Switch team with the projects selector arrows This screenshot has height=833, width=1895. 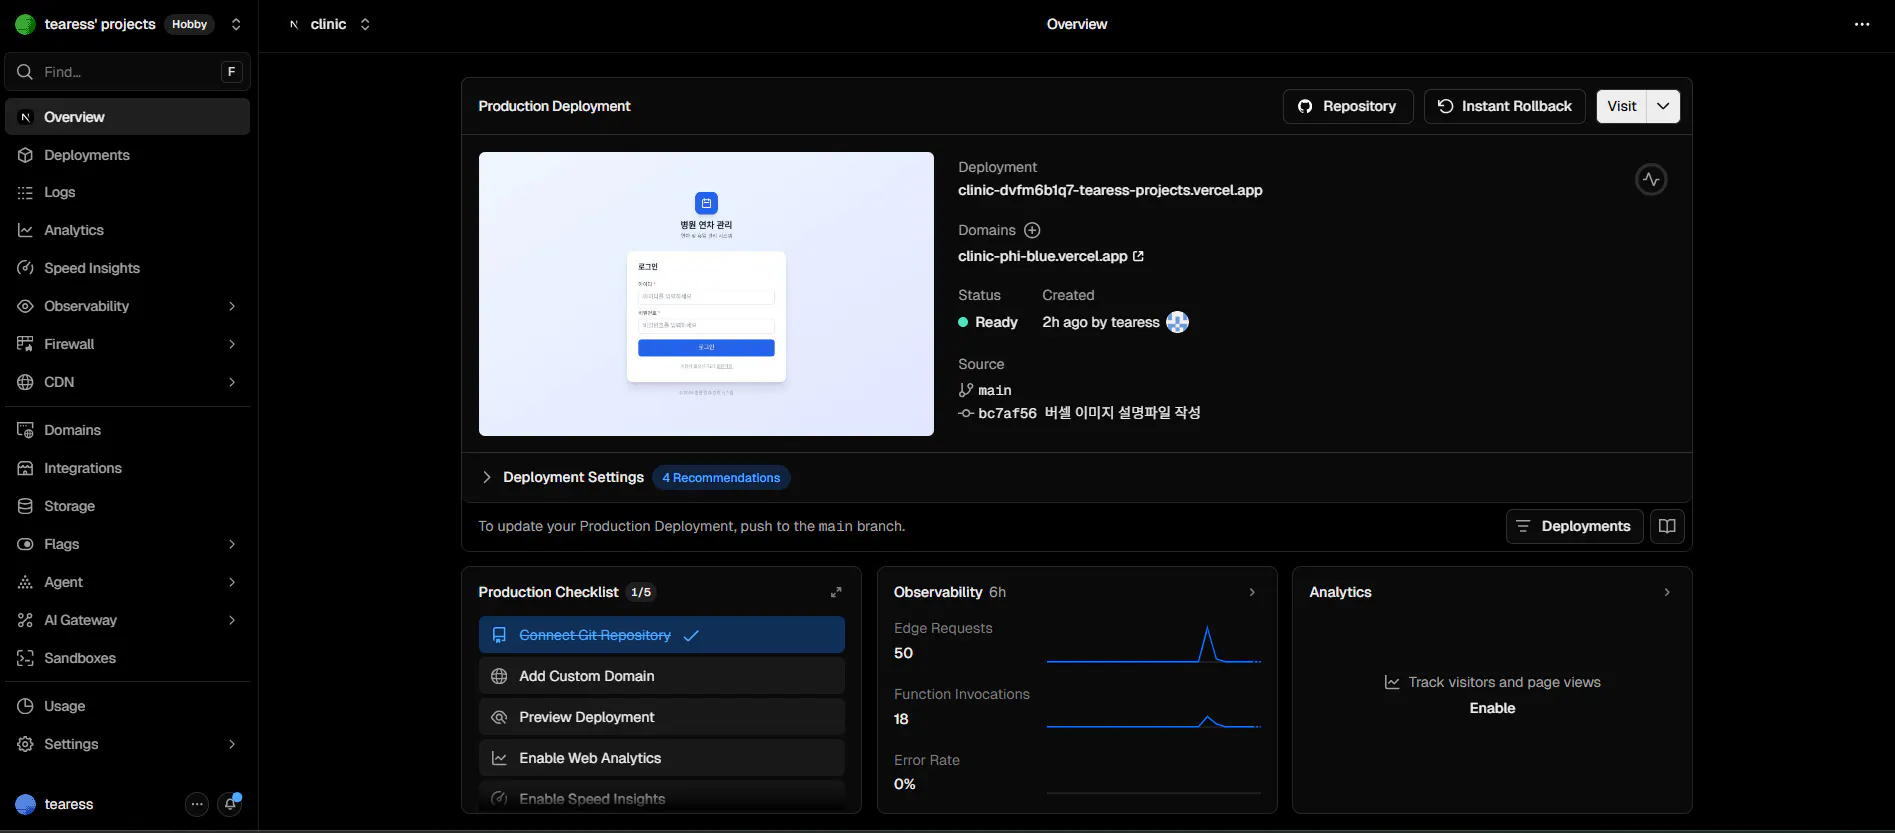[236, 24]
